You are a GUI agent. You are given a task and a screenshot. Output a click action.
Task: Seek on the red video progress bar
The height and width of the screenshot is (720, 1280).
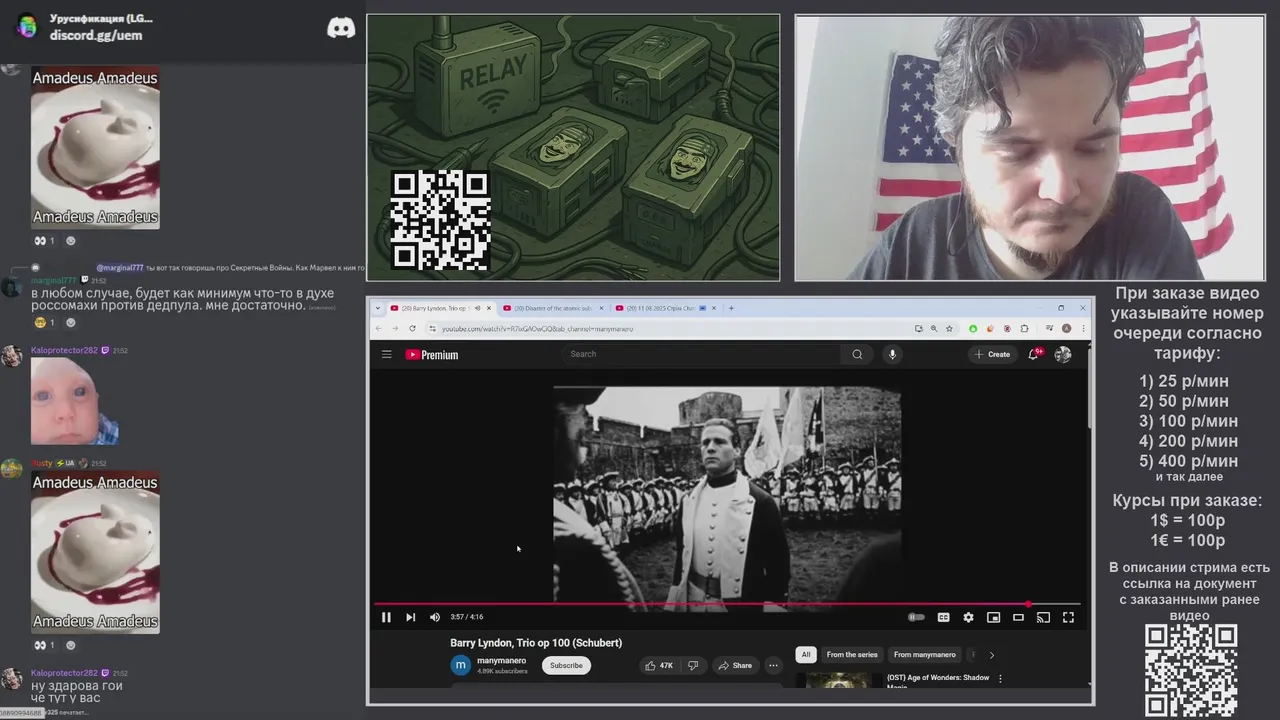click(727, 604)
